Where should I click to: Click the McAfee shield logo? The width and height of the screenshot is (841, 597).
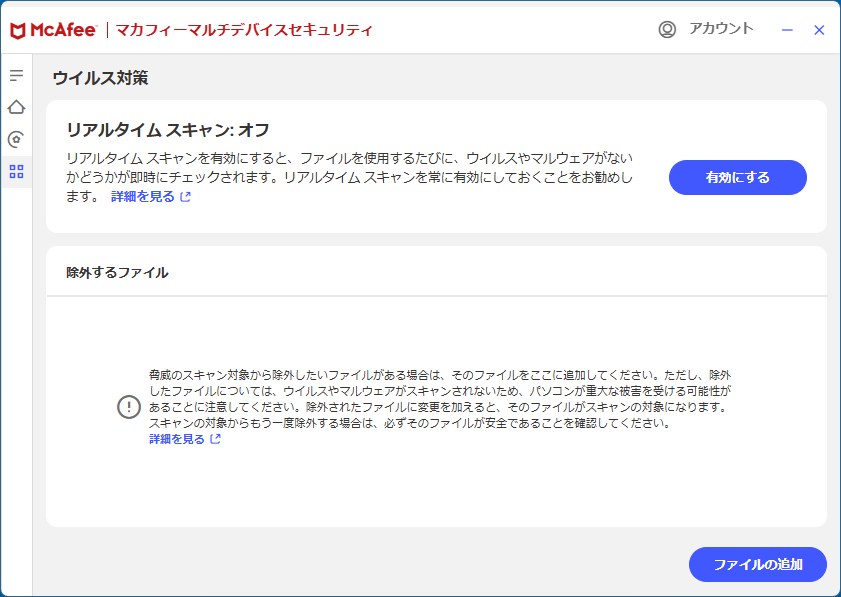pyautogui.click(x=18, y=31)
